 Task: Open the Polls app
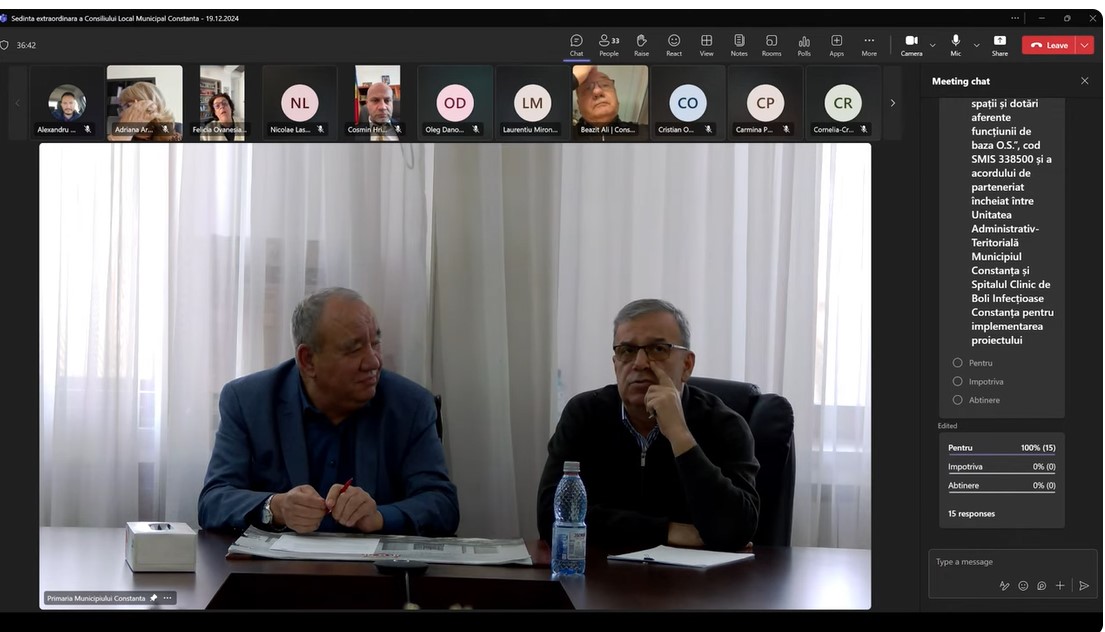tap(804, 44)
